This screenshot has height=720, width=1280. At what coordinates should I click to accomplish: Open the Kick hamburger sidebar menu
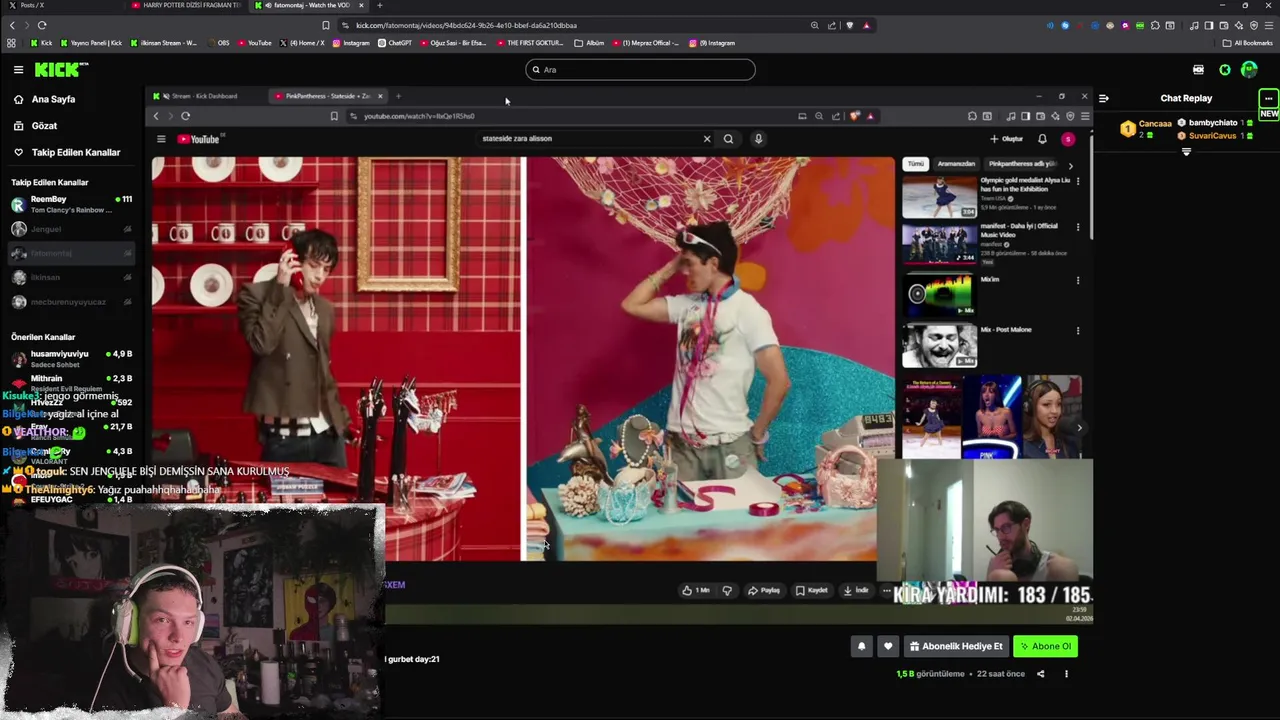[x=18, y=69]
